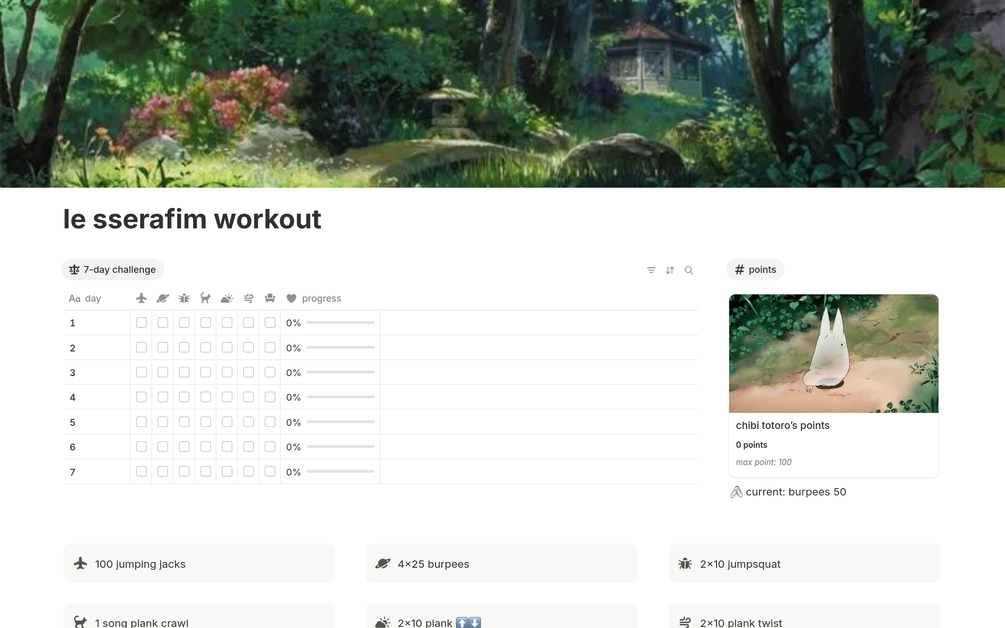Click the planet icon on burpees card

[x=383, y=563]
